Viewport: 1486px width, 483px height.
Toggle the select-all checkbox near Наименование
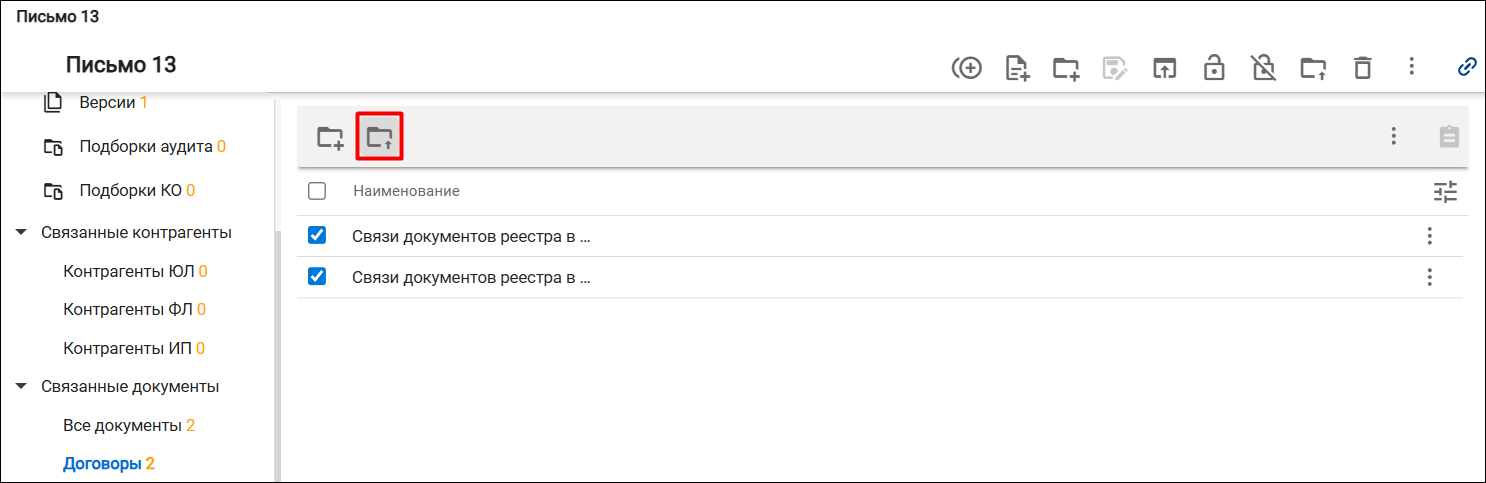[x=317, y=191]
